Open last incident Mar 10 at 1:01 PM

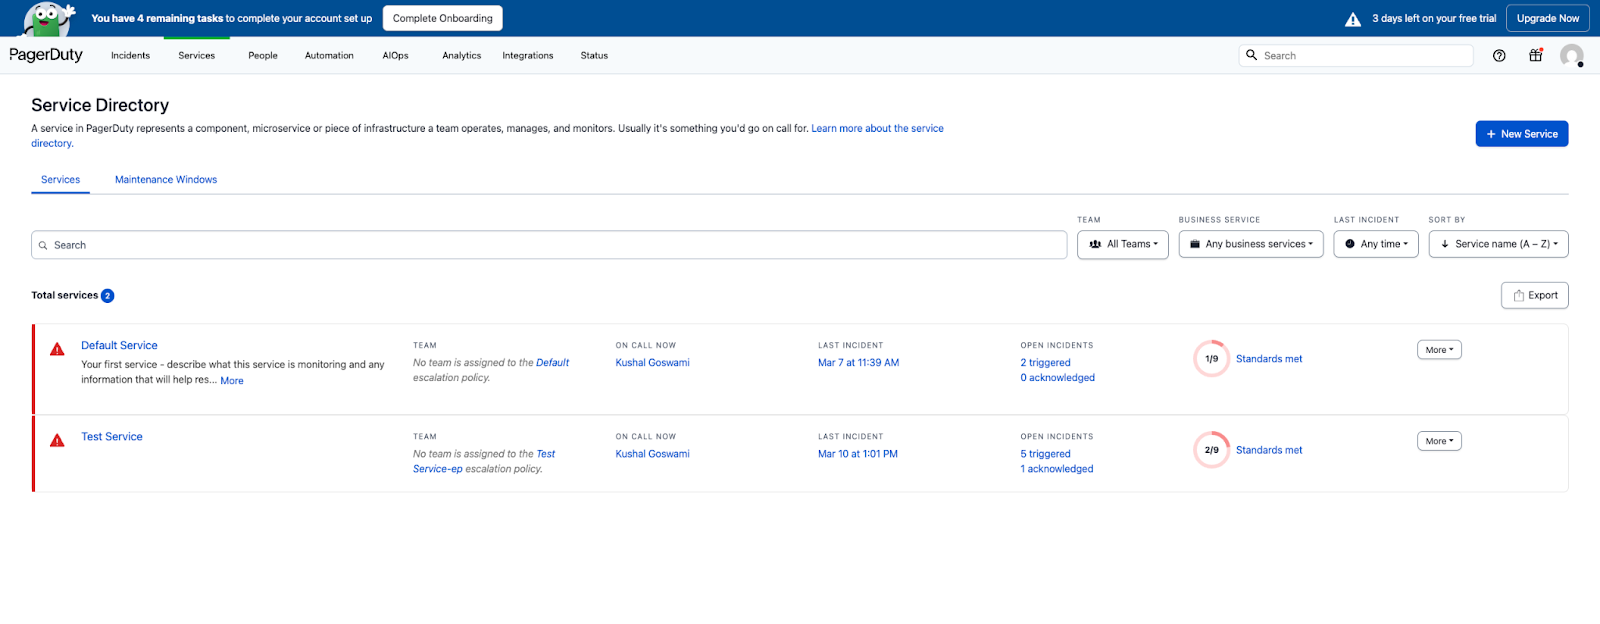pyautogui.click(x=858, y=454)
